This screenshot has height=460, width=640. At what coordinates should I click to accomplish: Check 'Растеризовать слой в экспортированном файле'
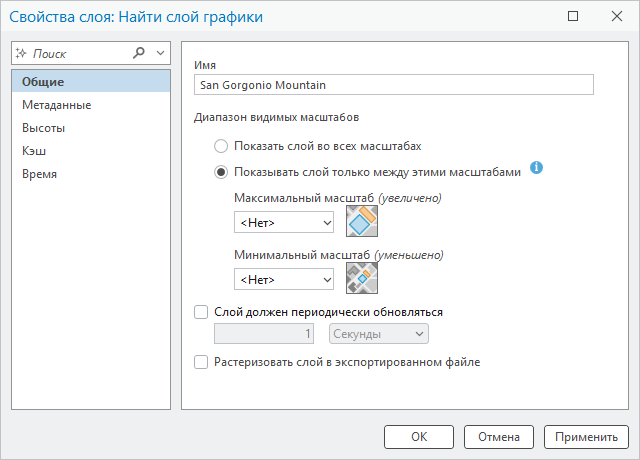(x=201, y=362)
